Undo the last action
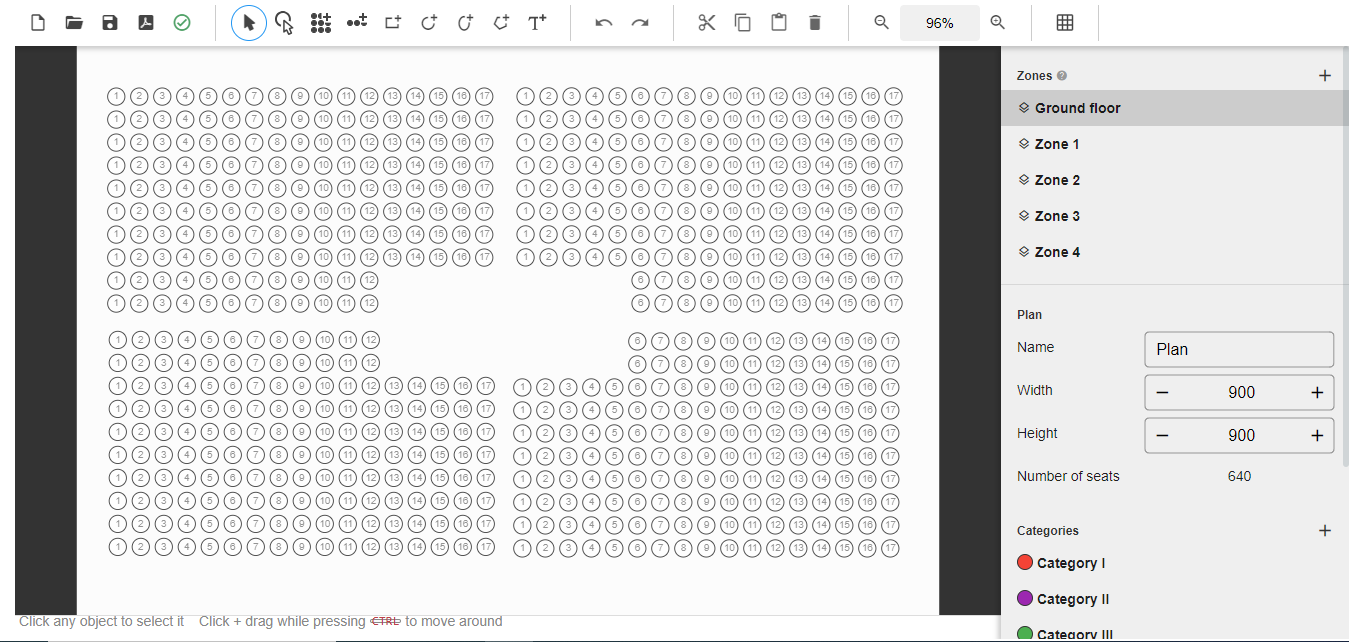Viewport: 1349px width, 642px height. point(604,23)
